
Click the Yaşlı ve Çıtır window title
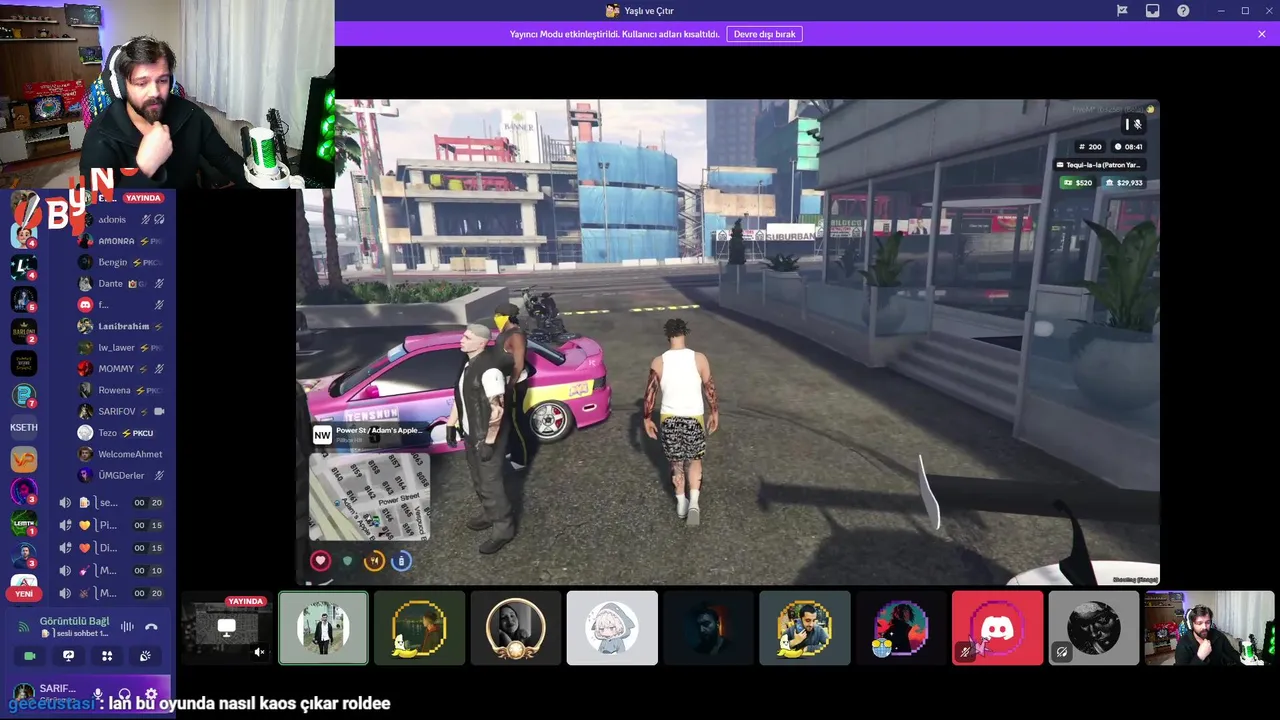[649, 11]
